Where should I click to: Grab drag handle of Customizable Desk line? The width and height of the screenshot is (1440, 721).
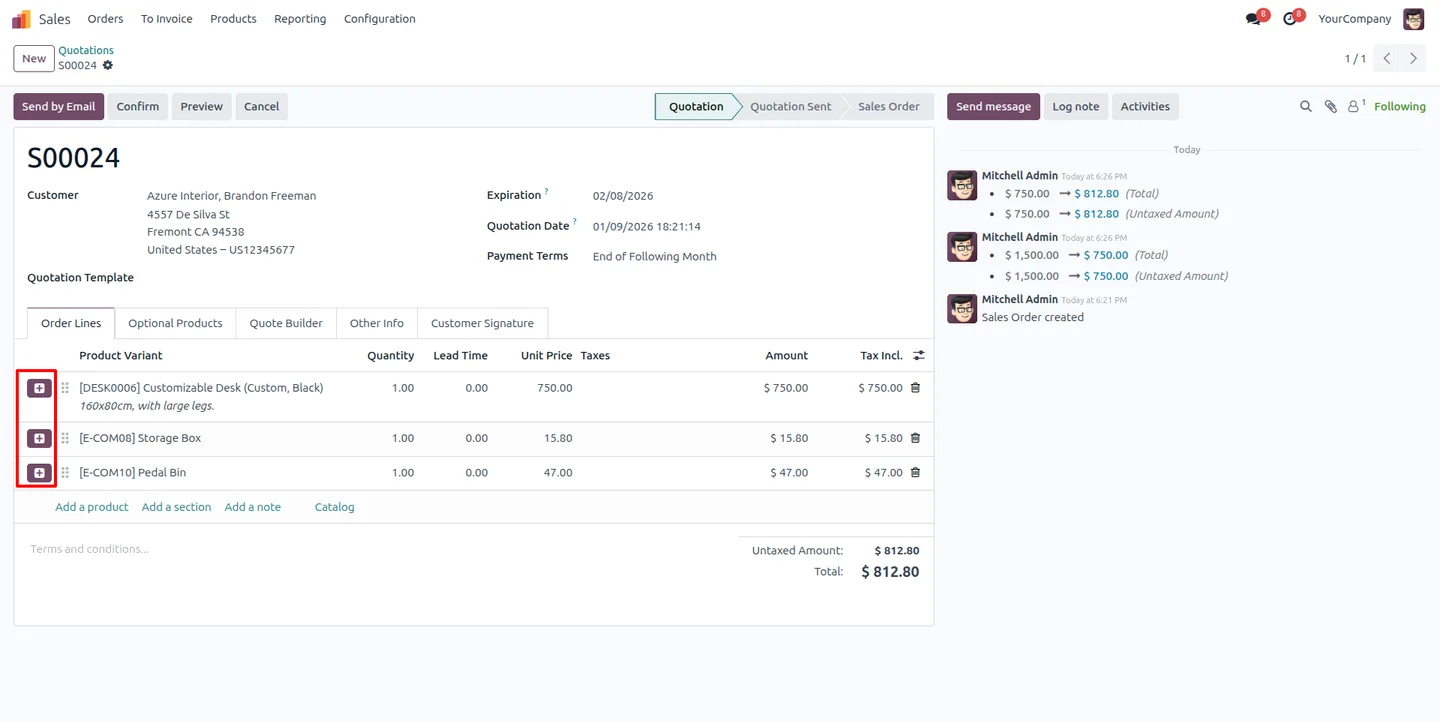click(x=65, y=388)
